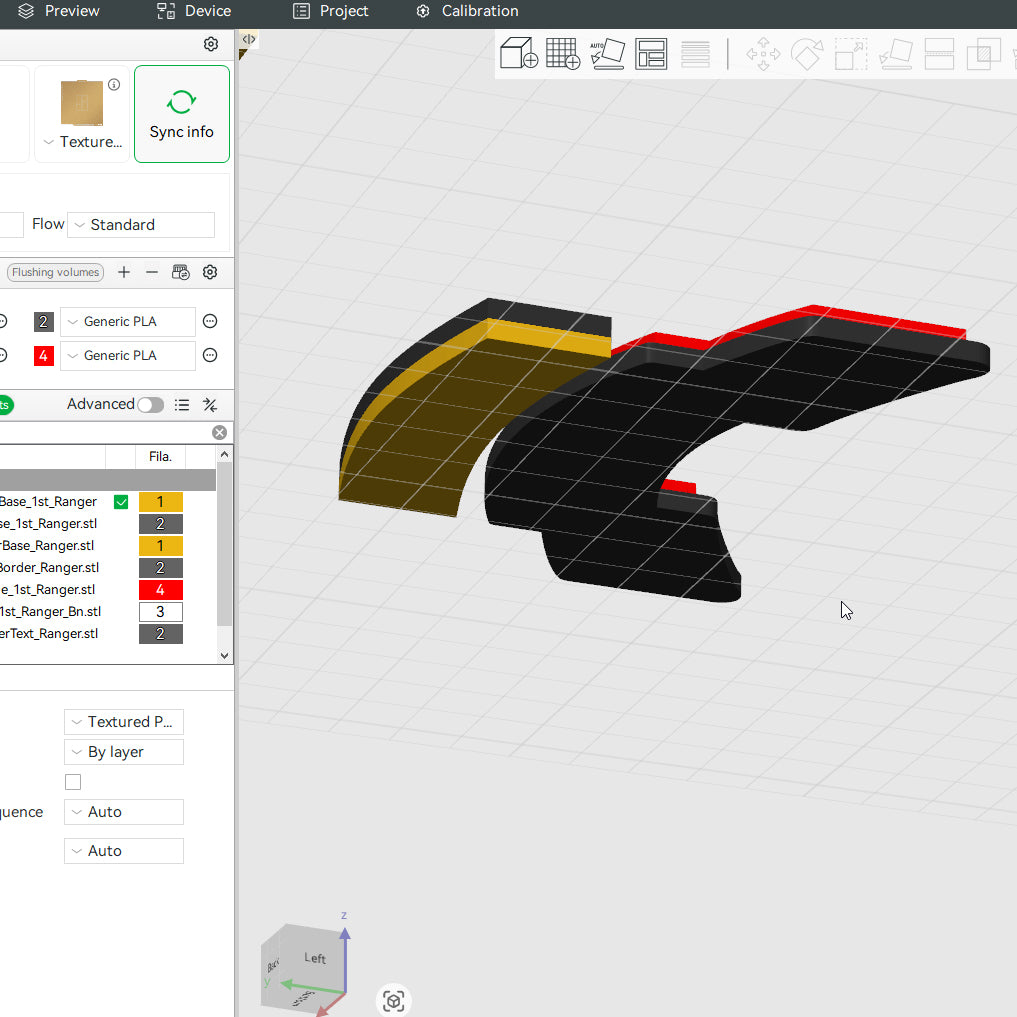Run auto-orient from the toolbar
Viewport: 1017px width, 1017px height.
pyautogui.click(x=608, y=54)
